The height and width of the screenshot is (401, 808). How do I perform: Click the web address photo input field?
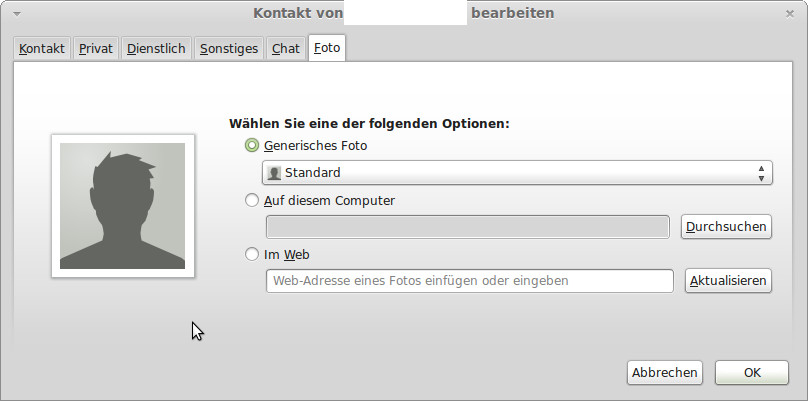tap(469, 281)
